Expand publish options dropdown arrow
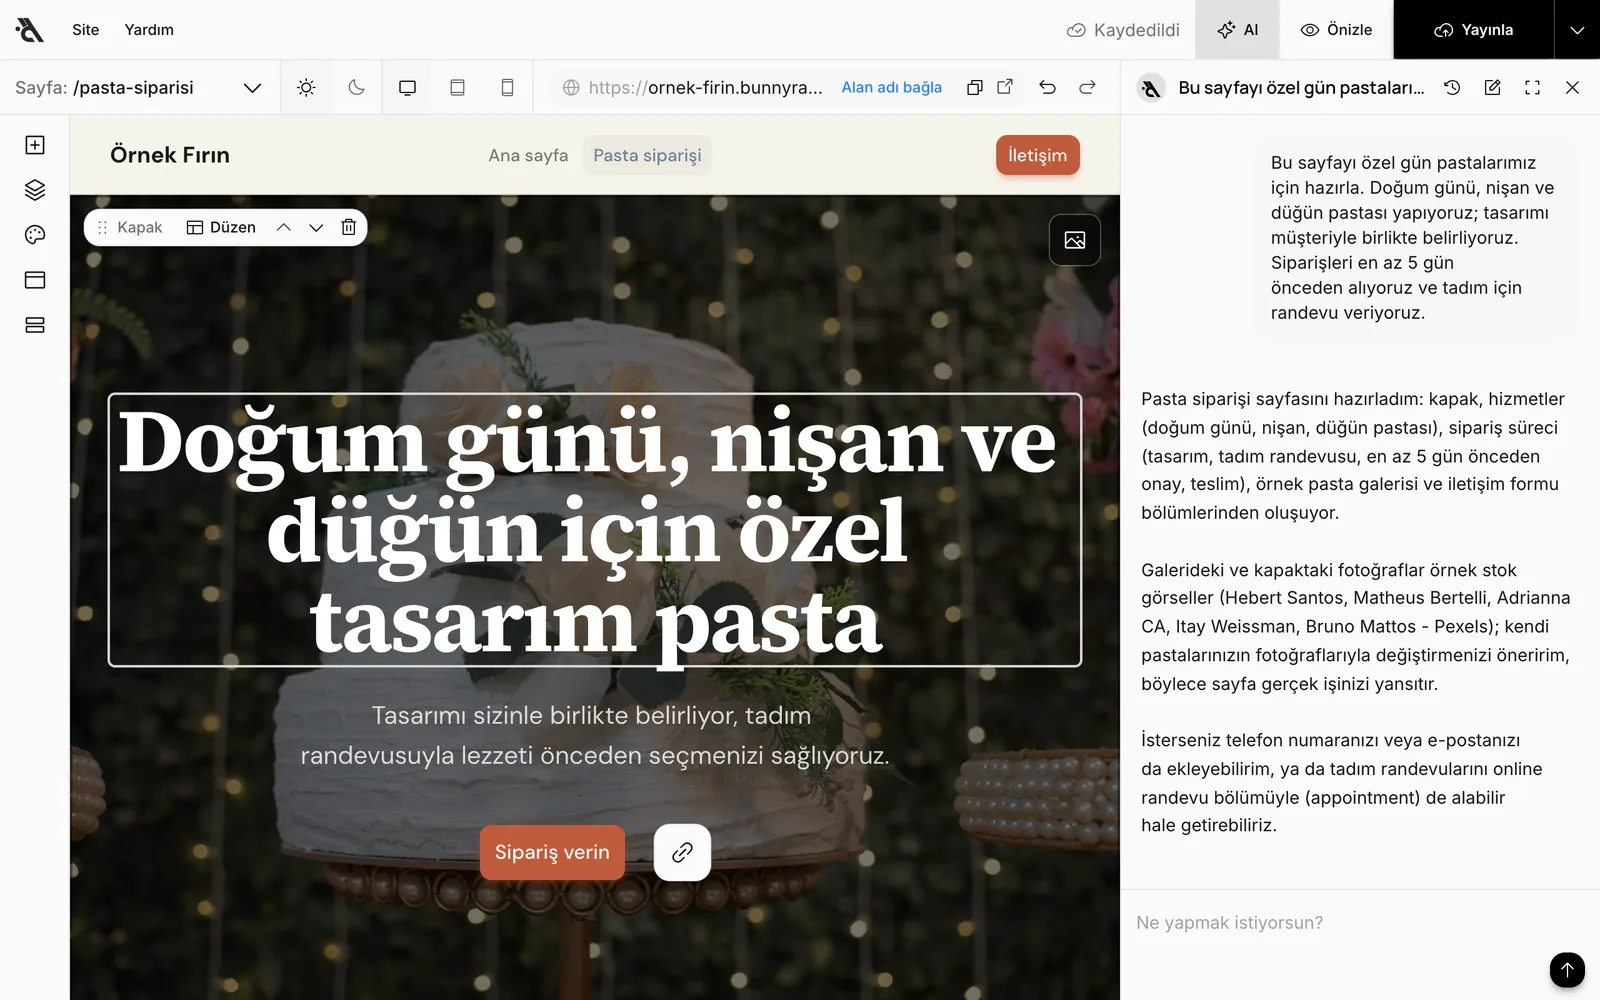The height and width of the screenshot is (1000, 1600). pyautogui.click(x=1577, y=30)
